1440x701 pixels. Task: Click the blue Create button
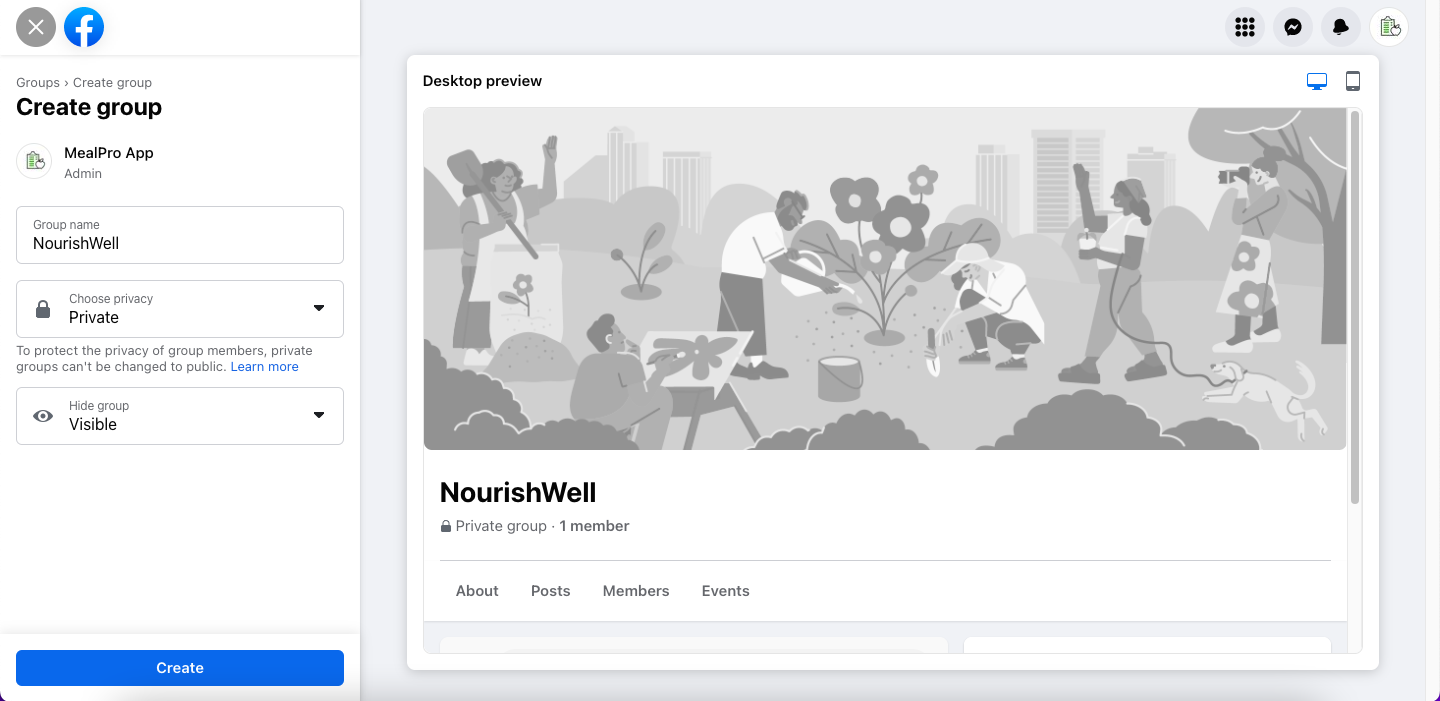tap(180, 668)
